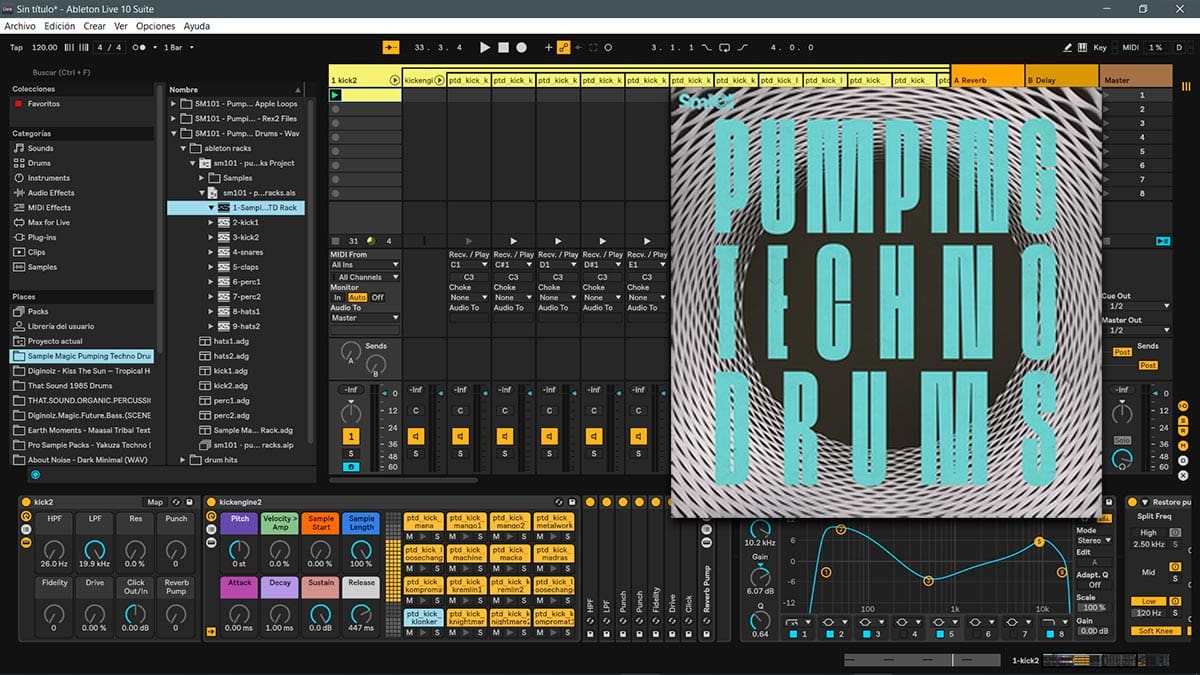
Task: Adjust the Sample Length knob
Action: pyautogui.click(x=361, y=549)
